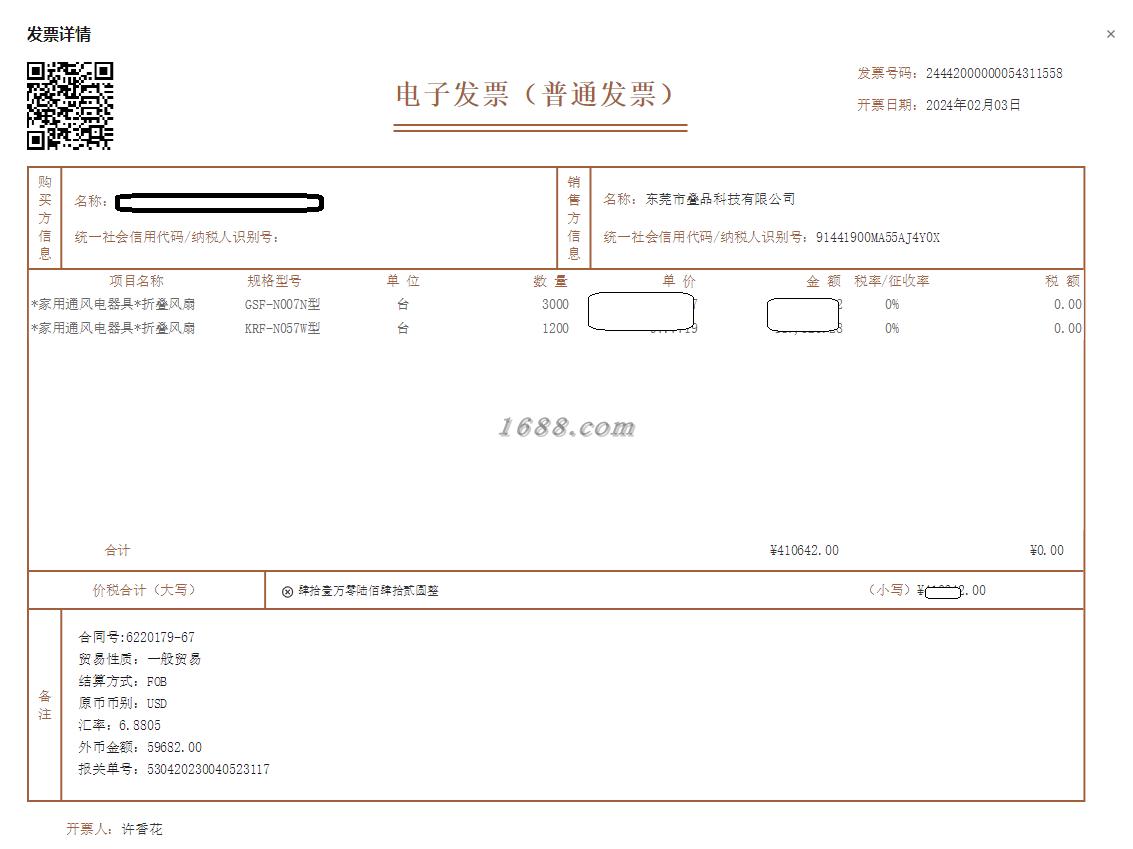Viewport: 1133px width, 849px height.
Task: Select customs declaration number 530420230040523117
Action: pyautogui.click(x=208, y=769)
